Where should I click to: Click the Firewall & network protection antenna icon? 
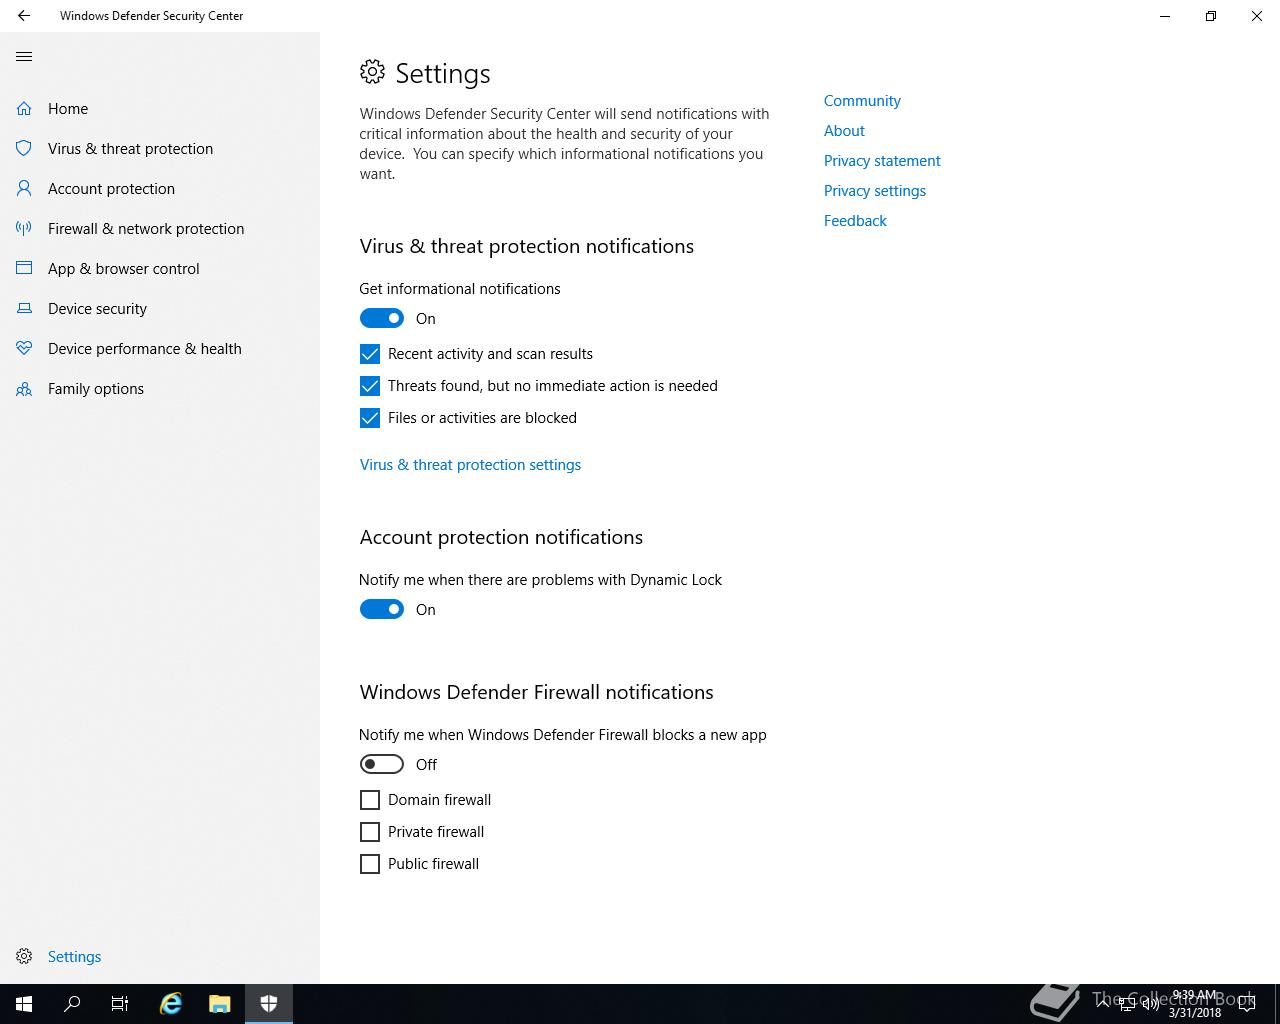[x=24, y=228]
